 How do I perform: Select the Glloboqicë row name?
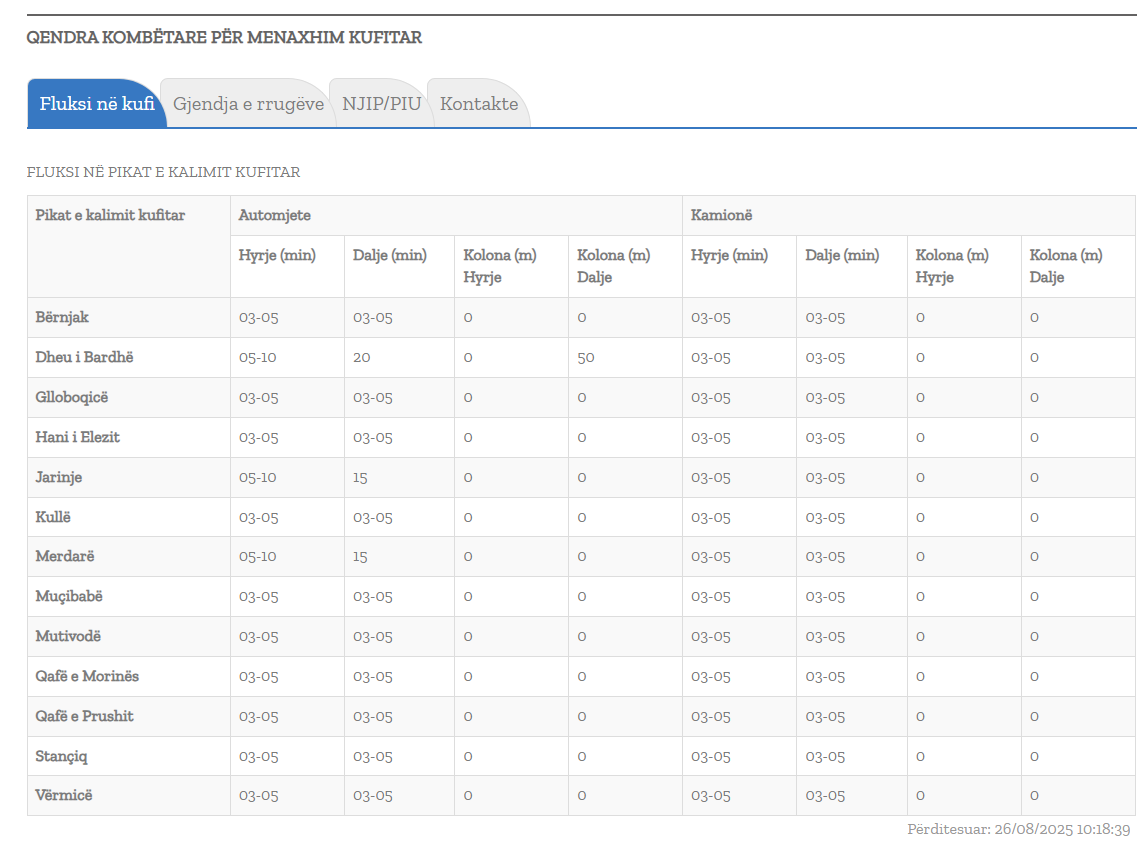pos(72,397)
